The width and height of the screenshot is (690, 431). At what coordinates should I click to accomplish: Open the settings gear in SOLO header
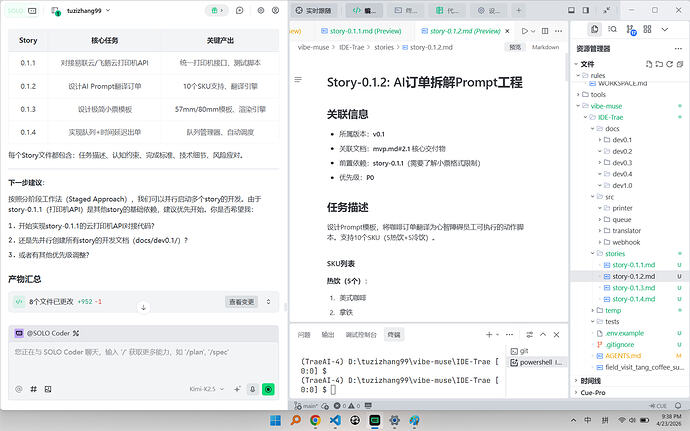click(x=261, y=11)
